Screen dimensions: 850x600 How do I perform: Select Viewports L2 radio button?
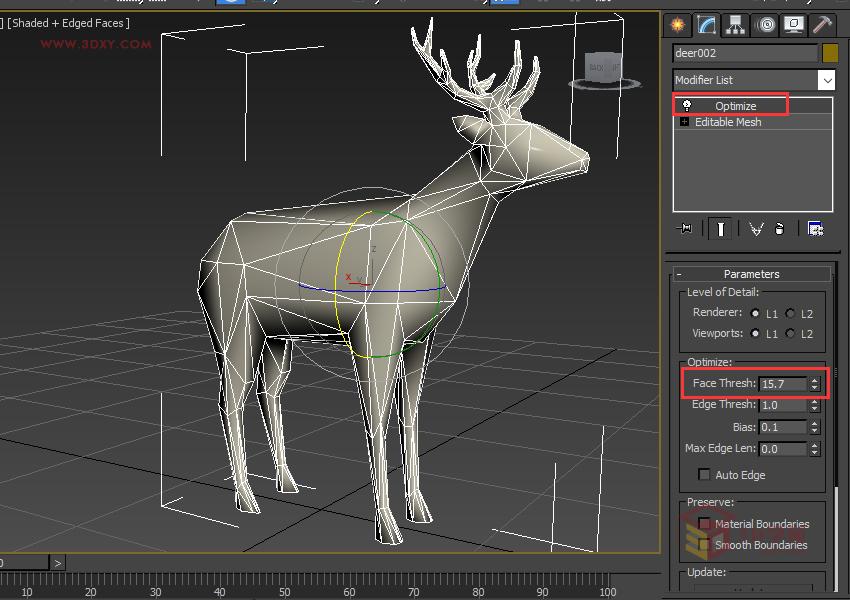coord(790,333)
